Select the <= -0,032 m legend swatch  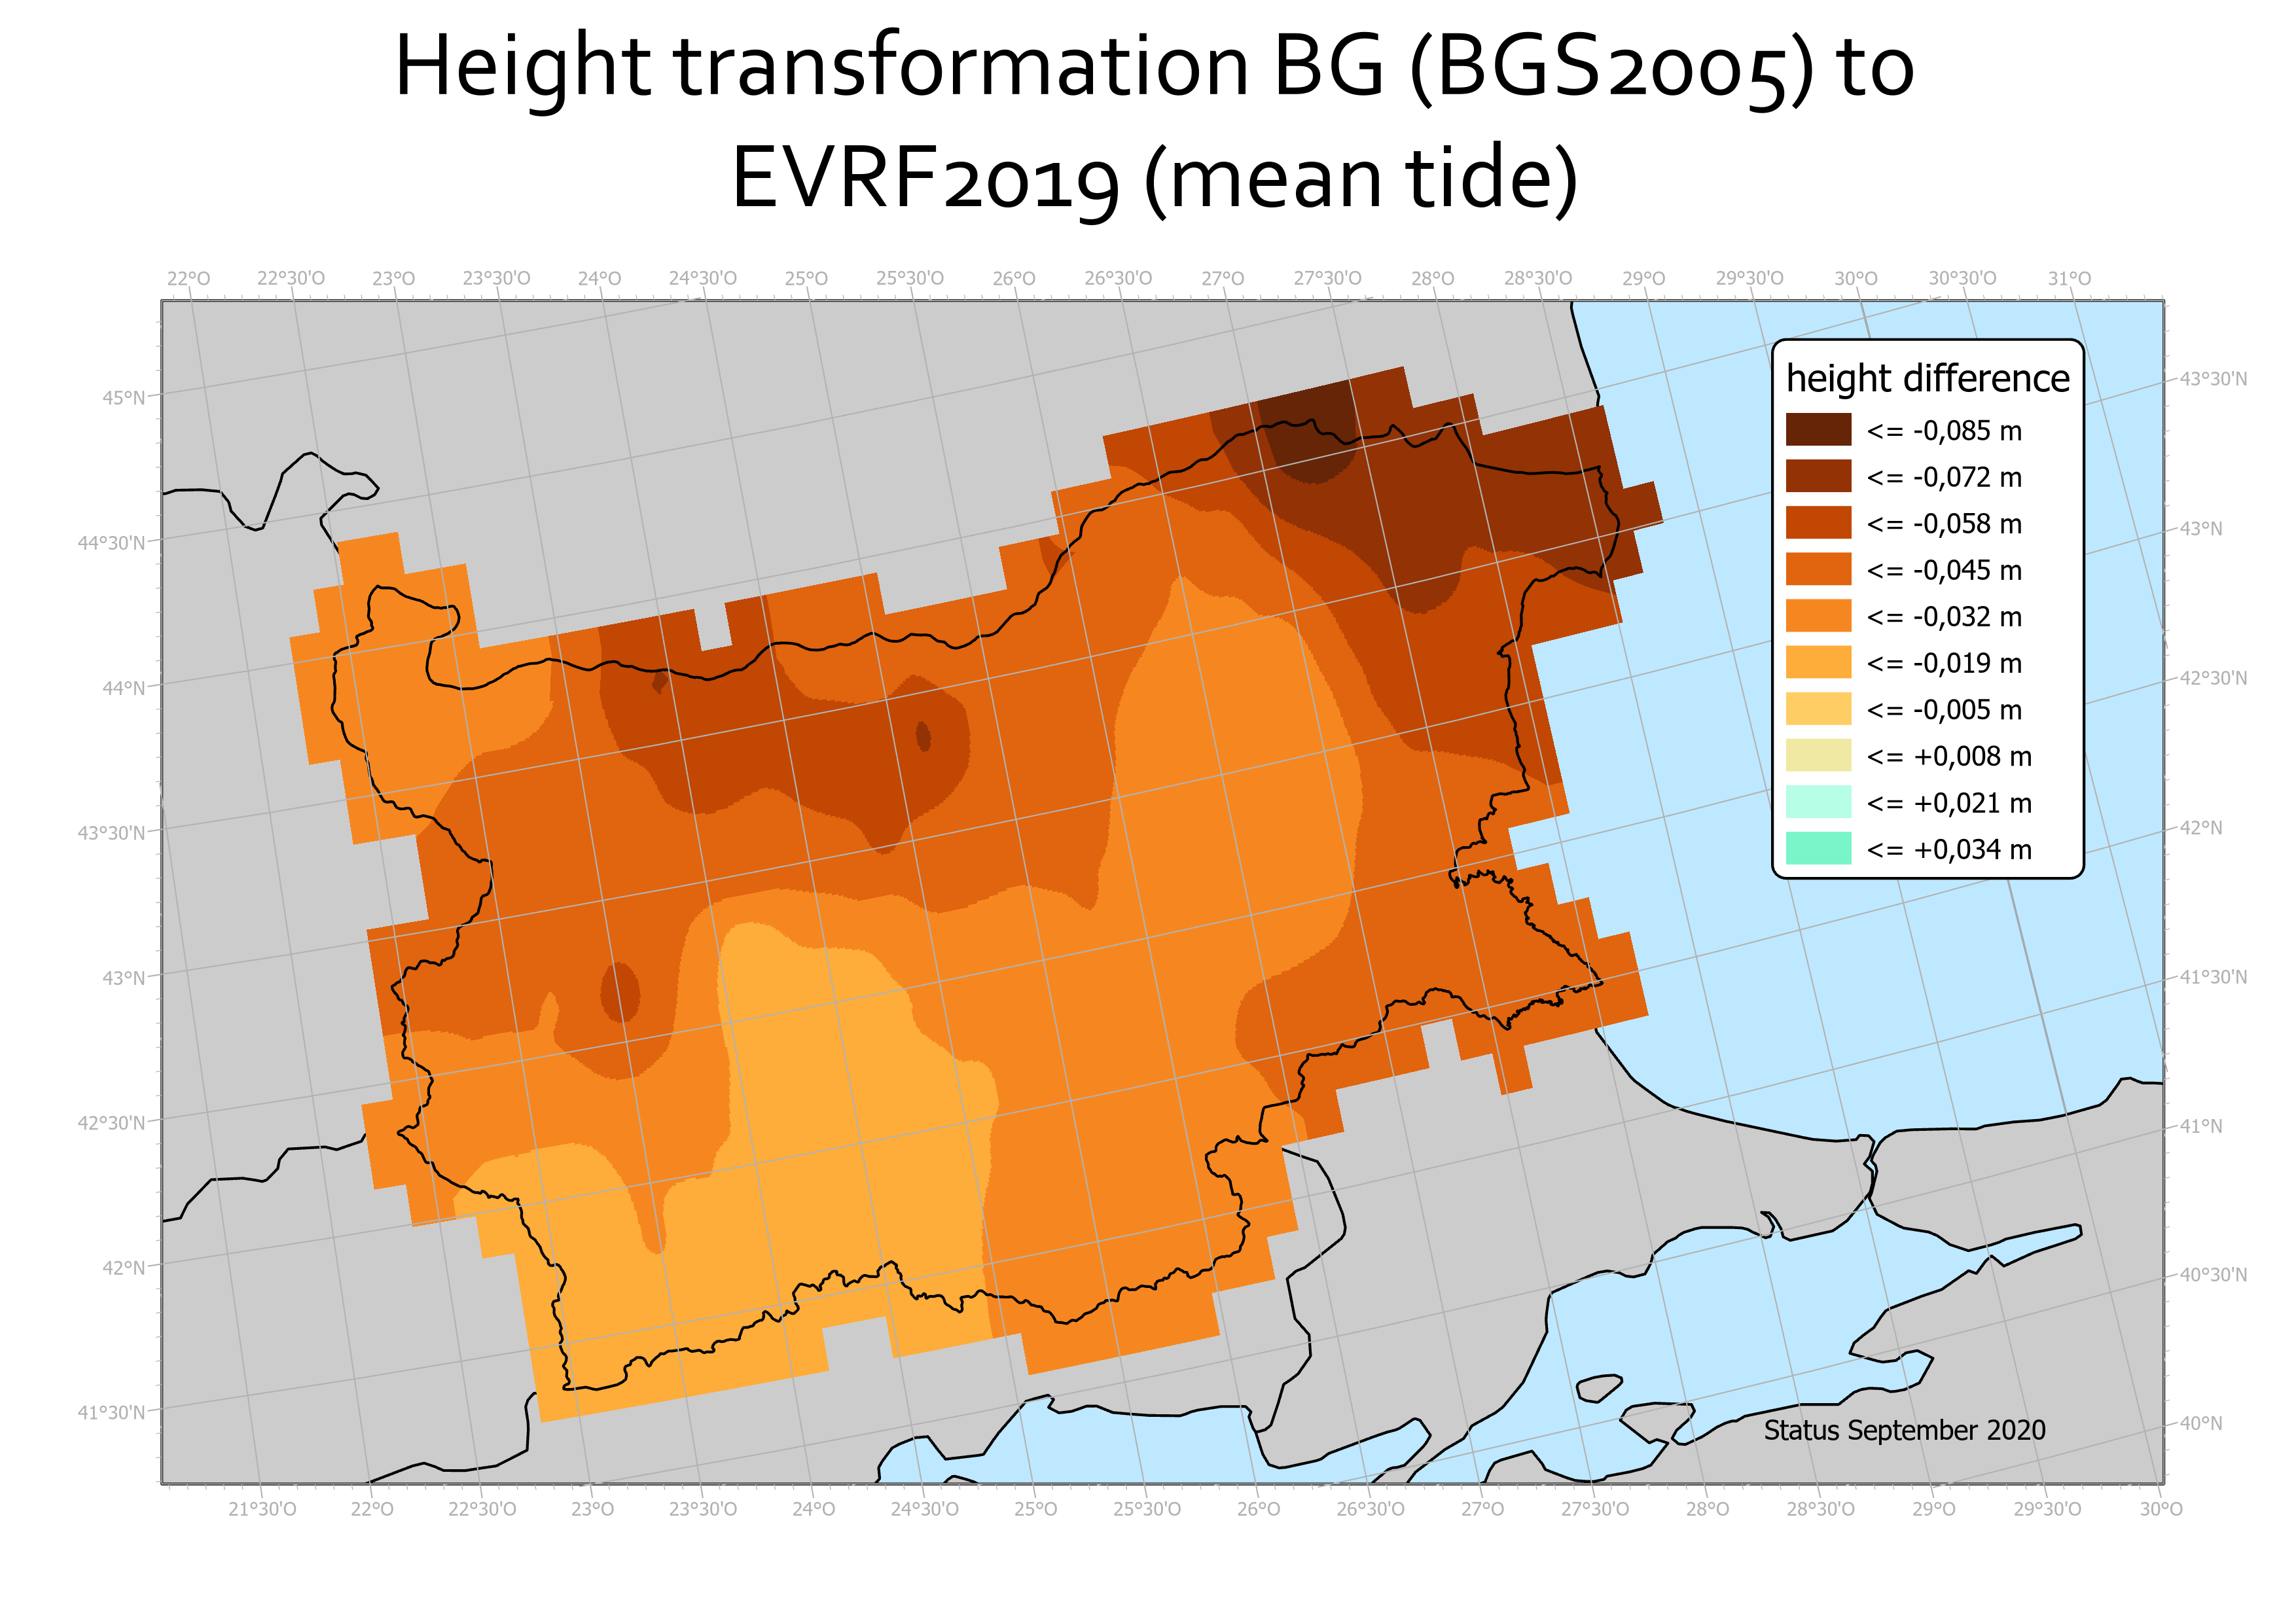(1818, 616)
